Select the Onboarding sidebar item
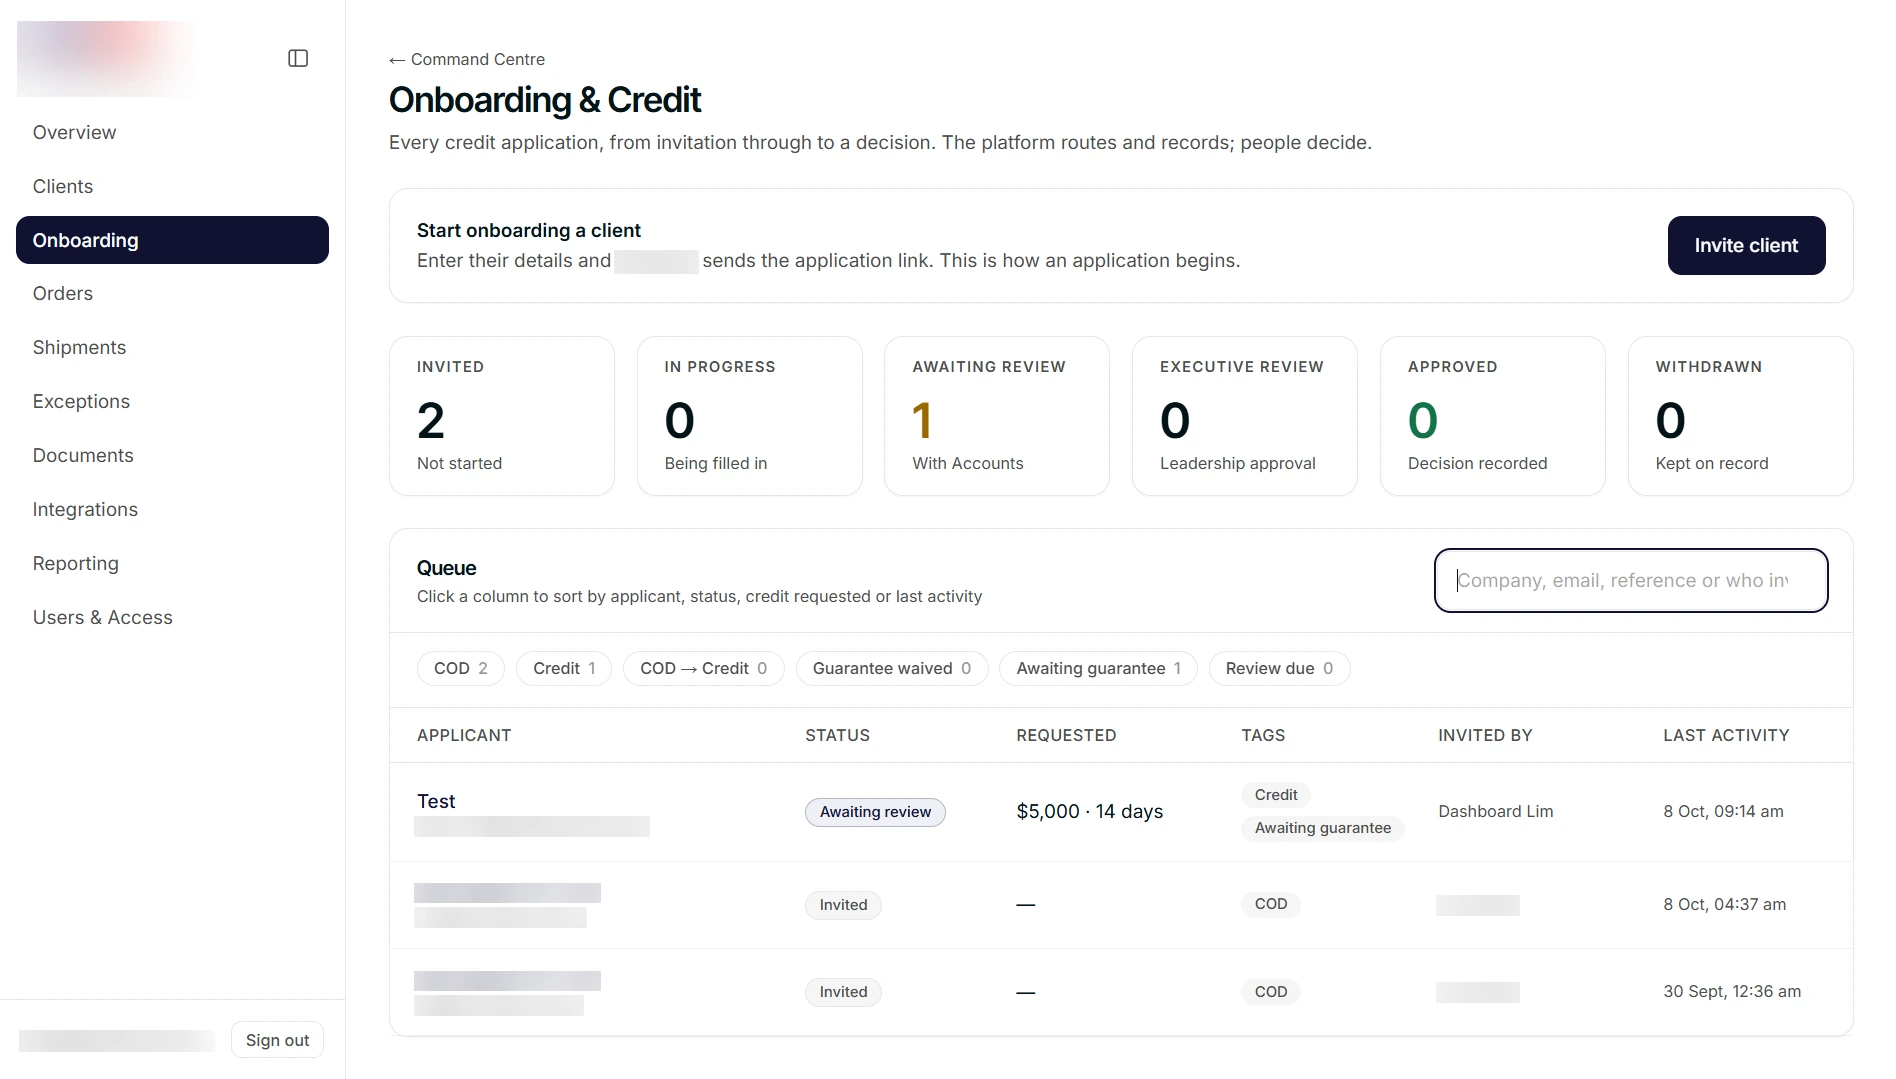Image resolution: width=1896 pixels, height=1079 pixels. pyautogui.click(x=172, y=240)
